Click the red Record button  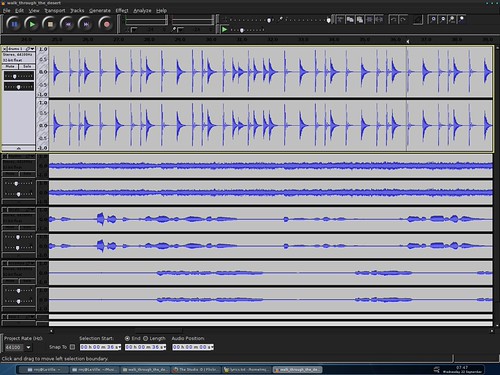pos(106,24)
